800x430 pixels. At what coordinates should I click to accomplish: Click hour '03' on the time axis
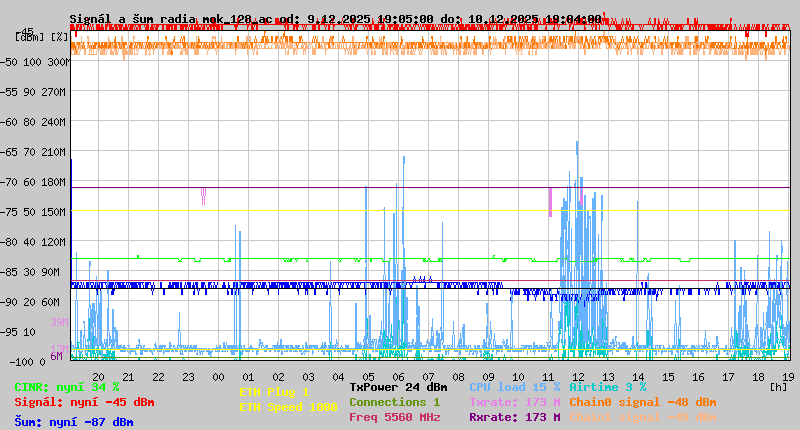tap(309, 377)
